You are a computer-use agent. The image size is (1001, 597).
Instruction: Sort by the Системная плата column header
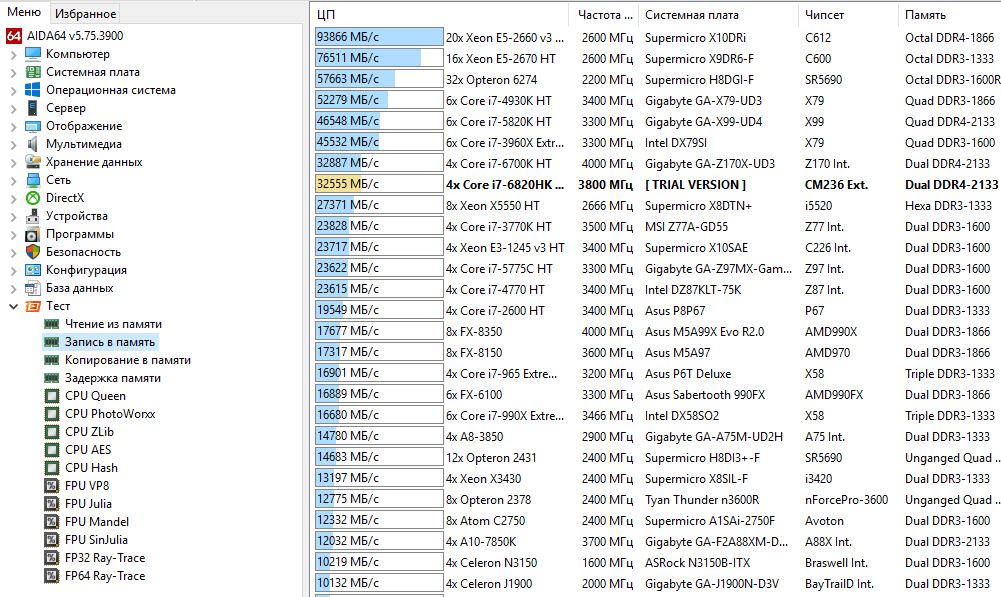coord(718,15)
